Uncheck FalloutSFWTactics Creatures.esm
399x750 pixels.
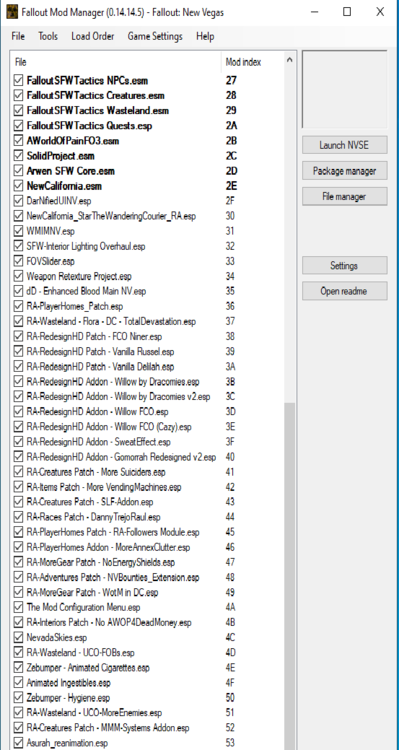click(19, 95)
